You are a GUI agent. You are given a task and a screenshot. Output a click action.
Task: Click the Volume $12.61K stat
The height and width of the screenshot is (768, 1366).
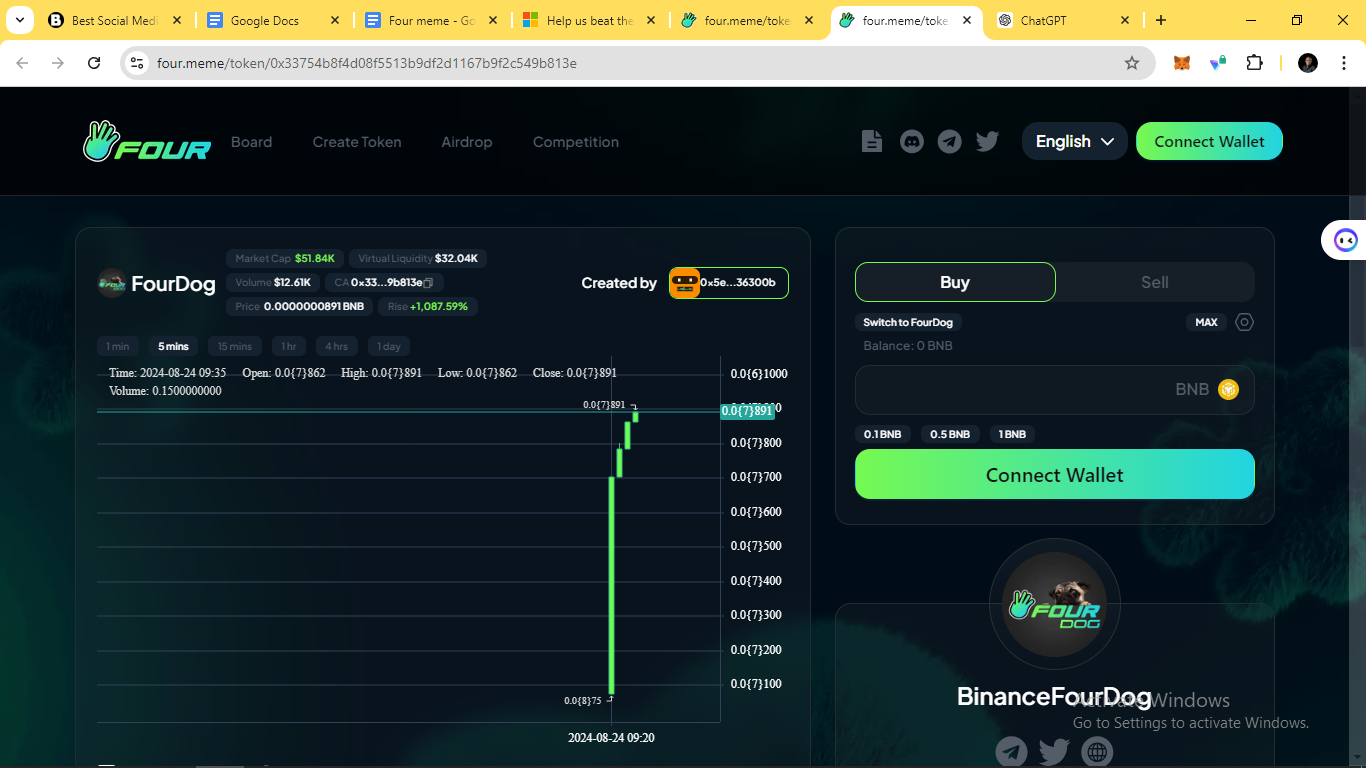pyautogui.click(x=273, y=282)
